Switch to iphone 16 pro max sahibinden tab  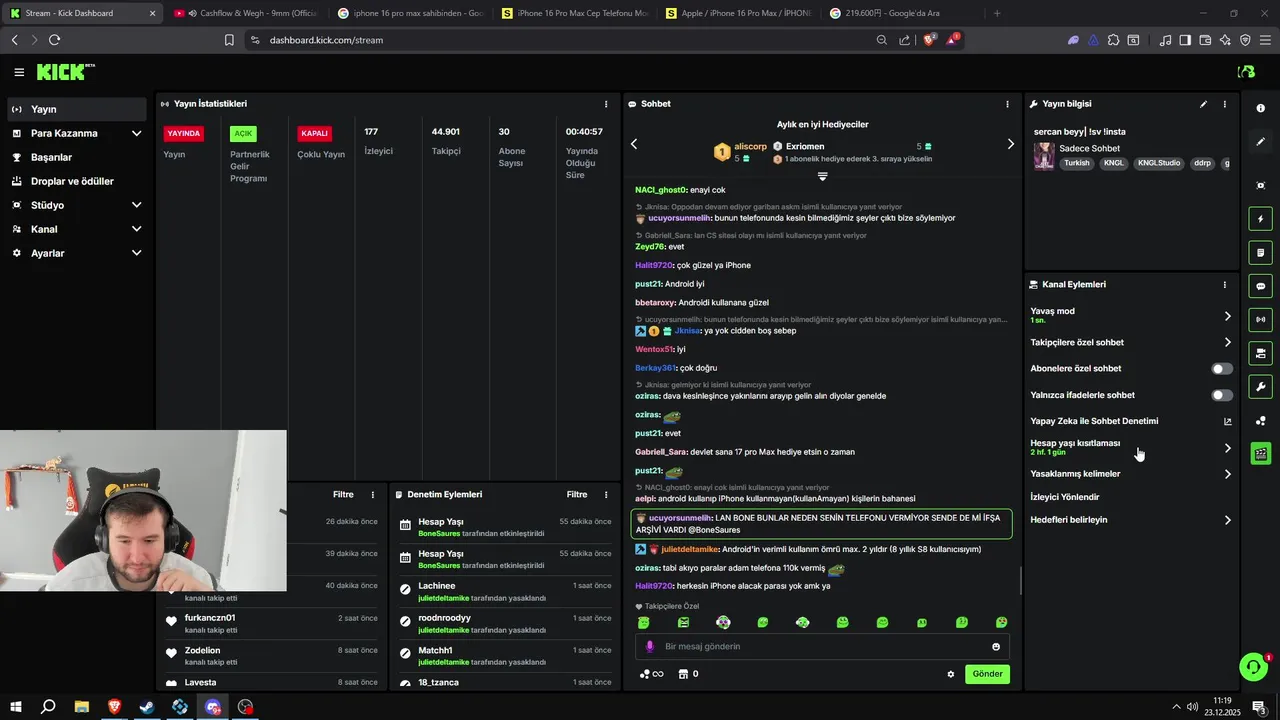(x=409, y=13)
